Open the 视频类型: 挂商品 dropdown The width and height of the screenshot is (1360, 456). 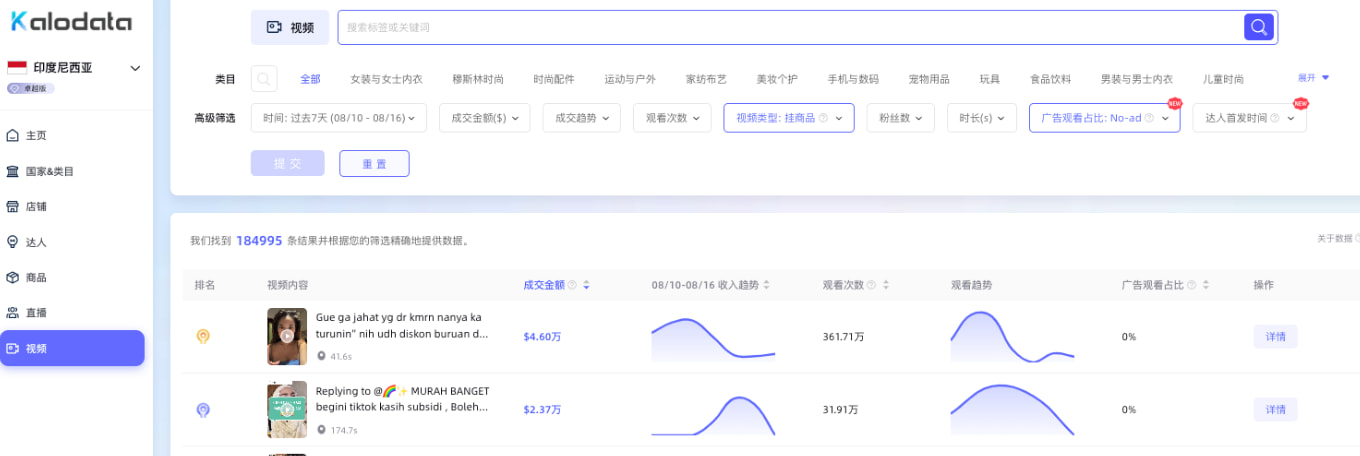(789, 118)
